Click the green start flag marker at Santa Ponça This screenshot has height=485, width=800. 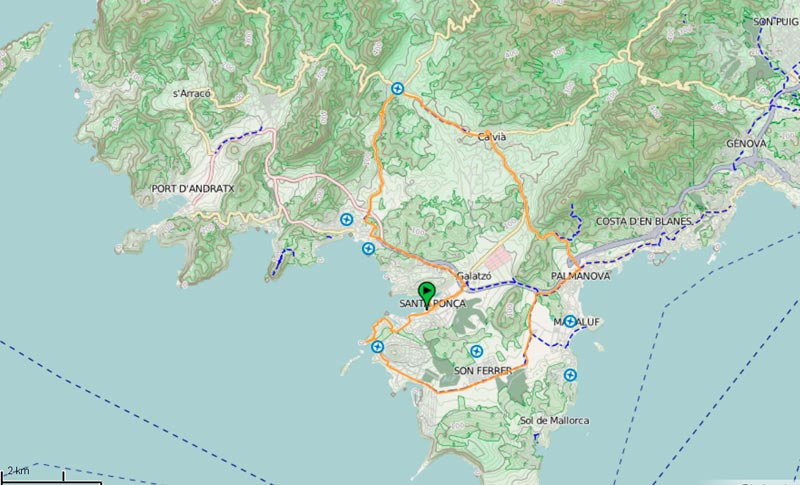point(427,295)
